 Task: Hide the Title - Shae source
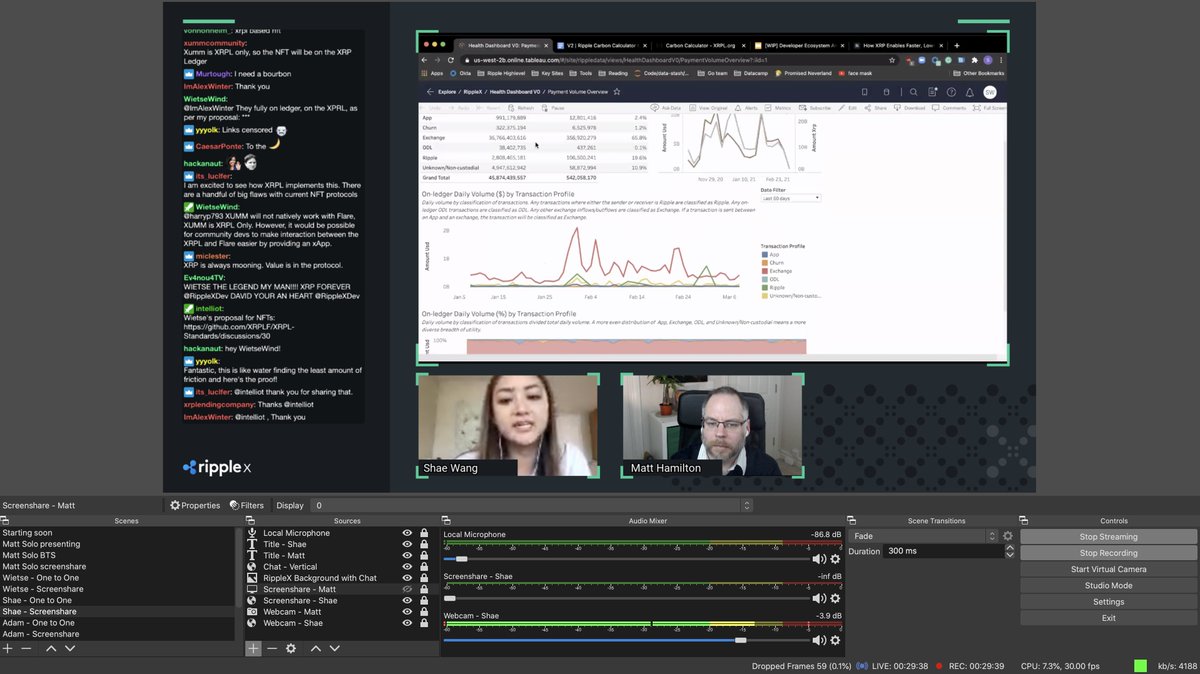407,544
